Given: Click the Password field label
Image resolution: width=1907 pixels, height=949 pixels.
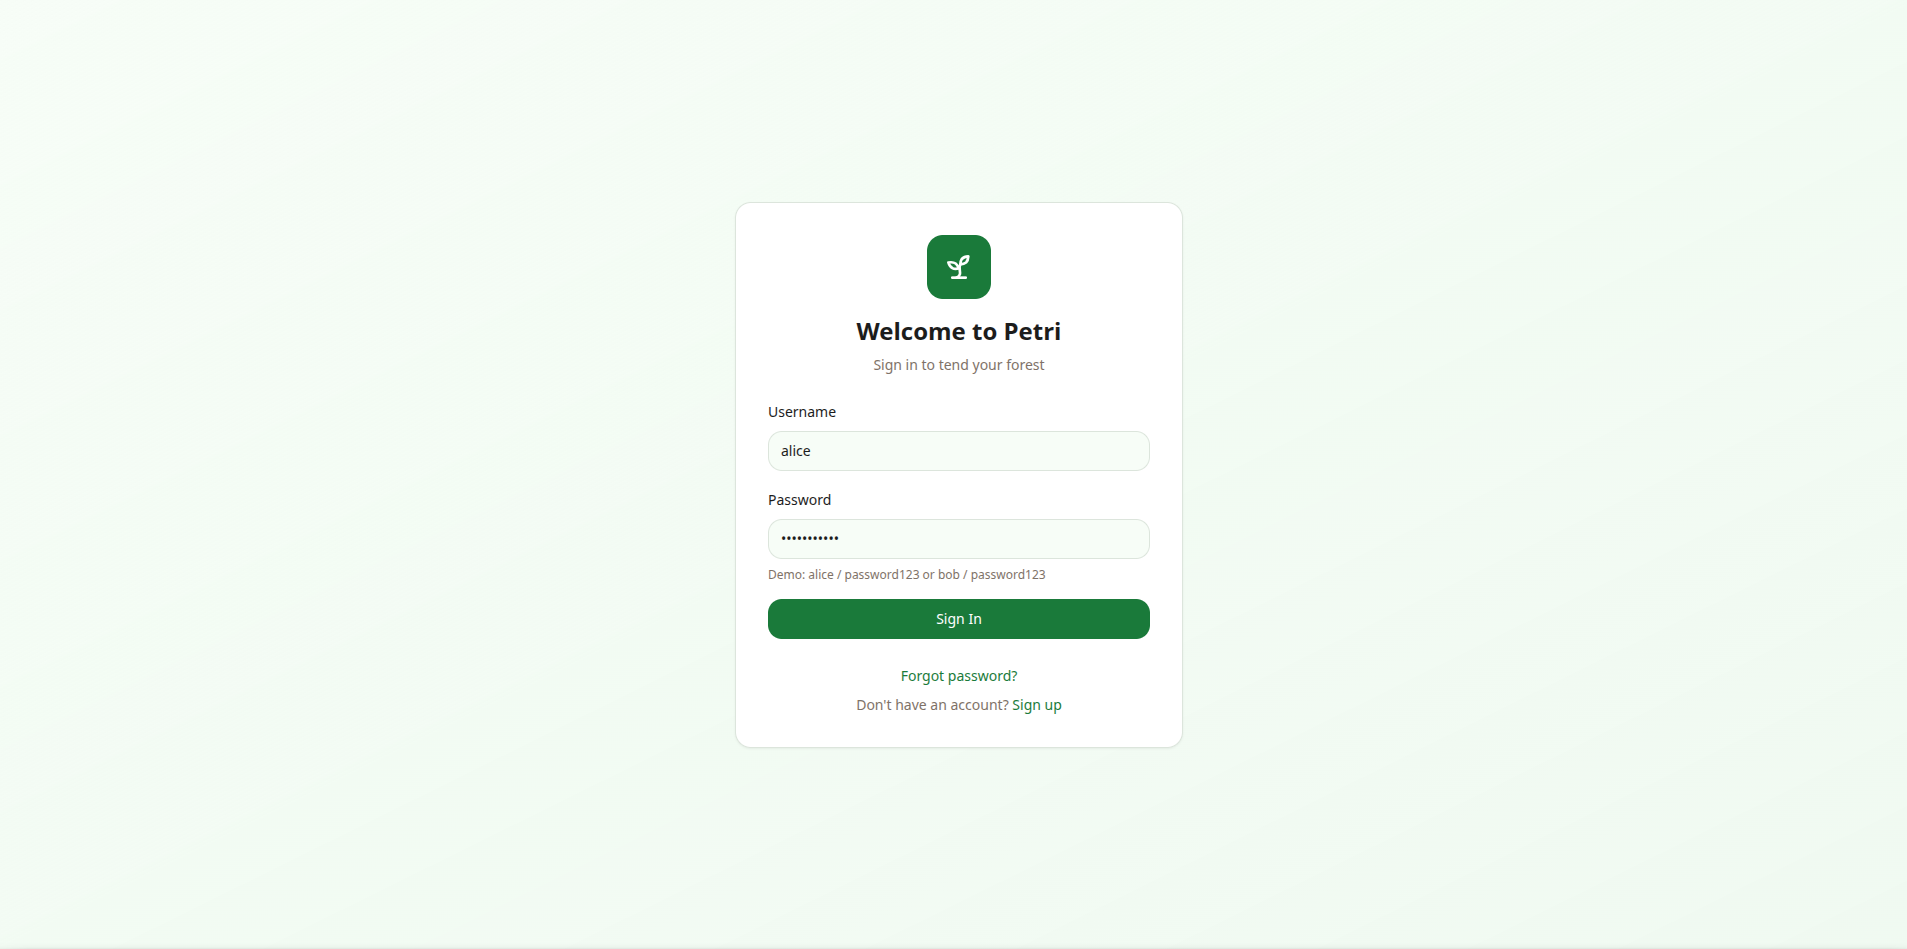Looking at the screenshot, I should pos(799,500).
